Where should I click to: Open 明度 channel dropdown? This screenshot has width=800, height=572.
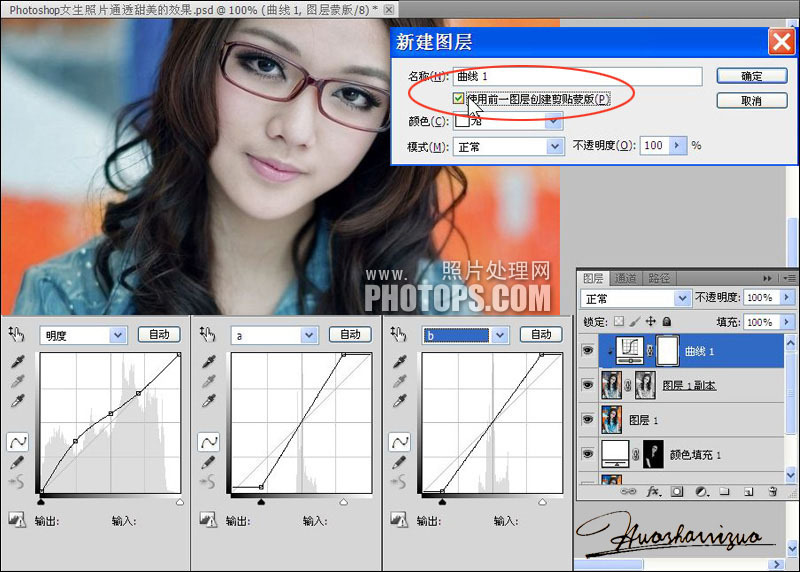[118, 335]
